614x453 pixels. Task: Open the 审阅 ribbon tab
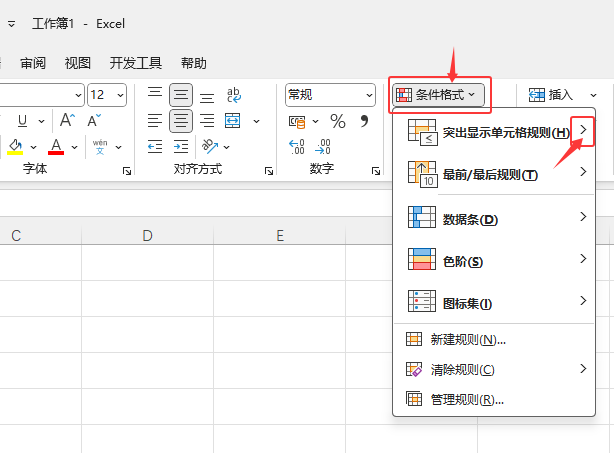(x=33, y=63)
